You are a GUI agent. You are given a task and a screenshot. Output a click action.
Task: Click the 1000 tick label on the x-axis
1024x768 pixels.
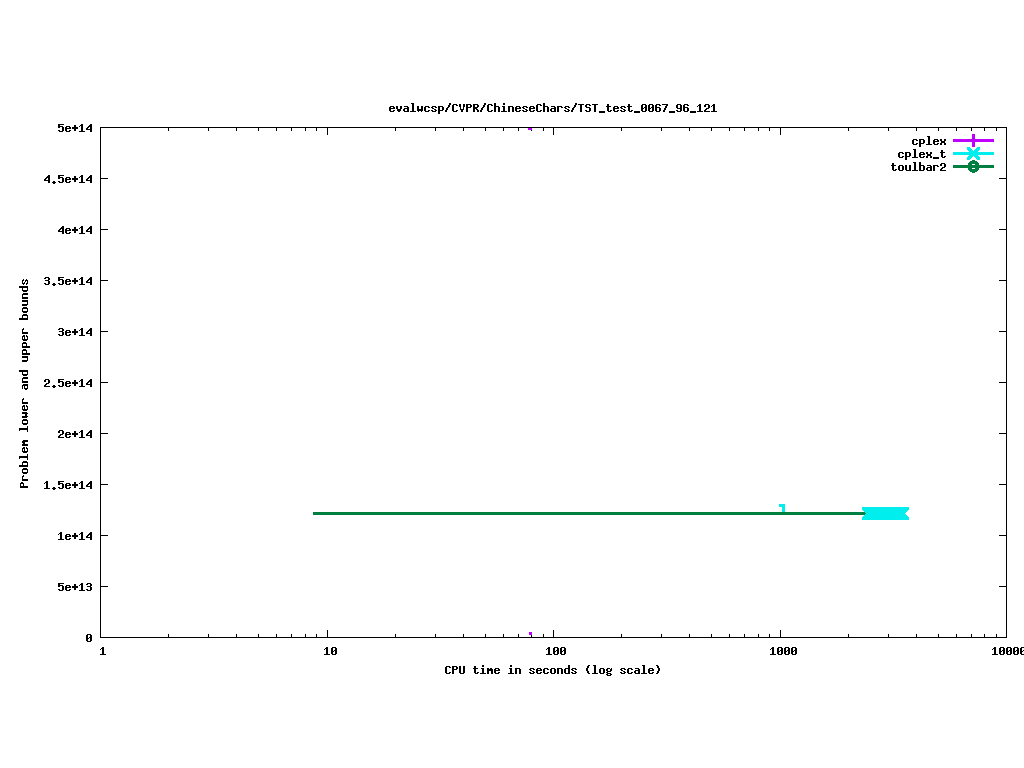coord(781,652)
